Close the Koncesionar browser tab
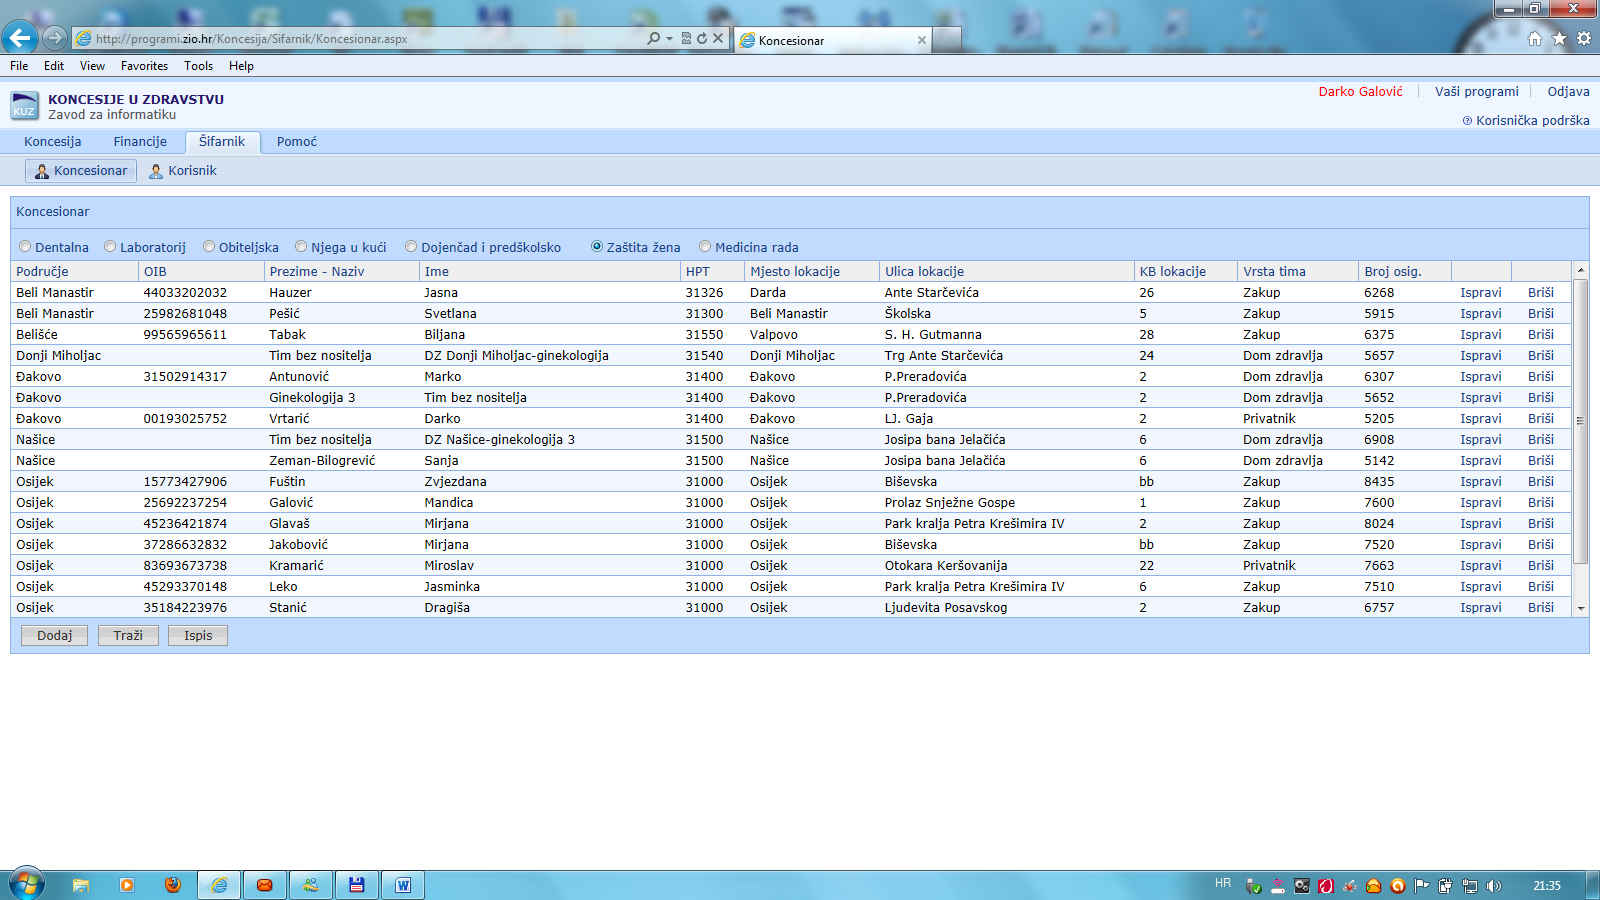This screenshot has height=900, width=1600. [922, 40]
